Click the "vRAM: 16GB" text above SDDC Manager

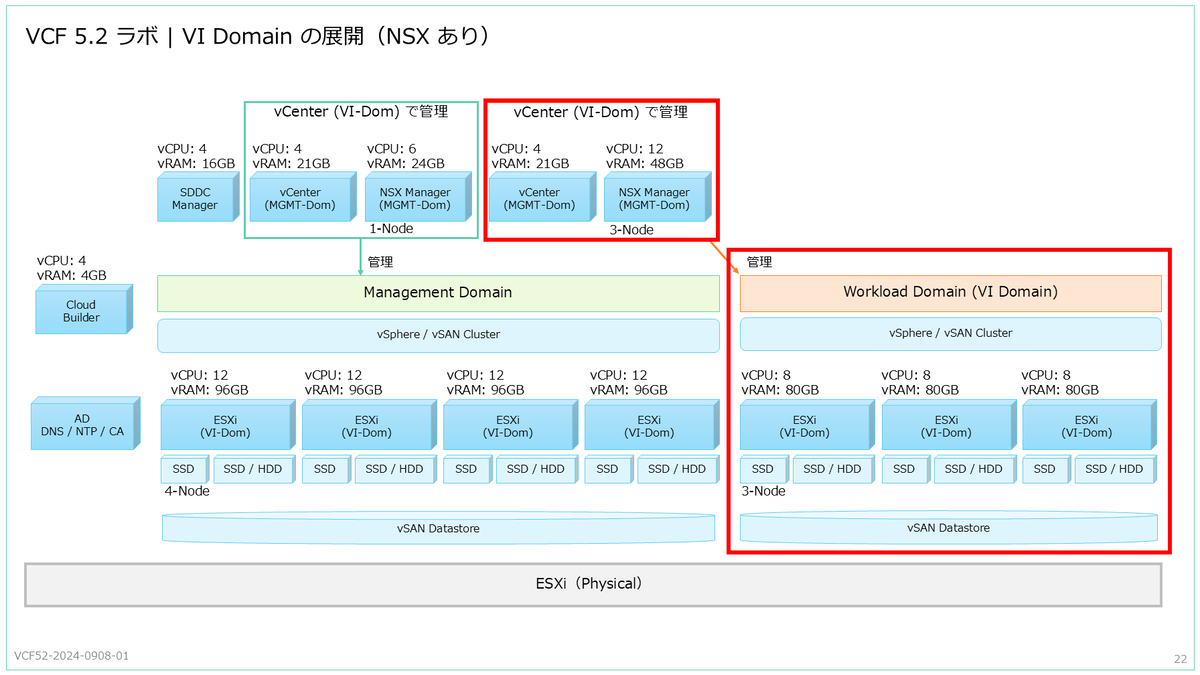tap(196, 163)
